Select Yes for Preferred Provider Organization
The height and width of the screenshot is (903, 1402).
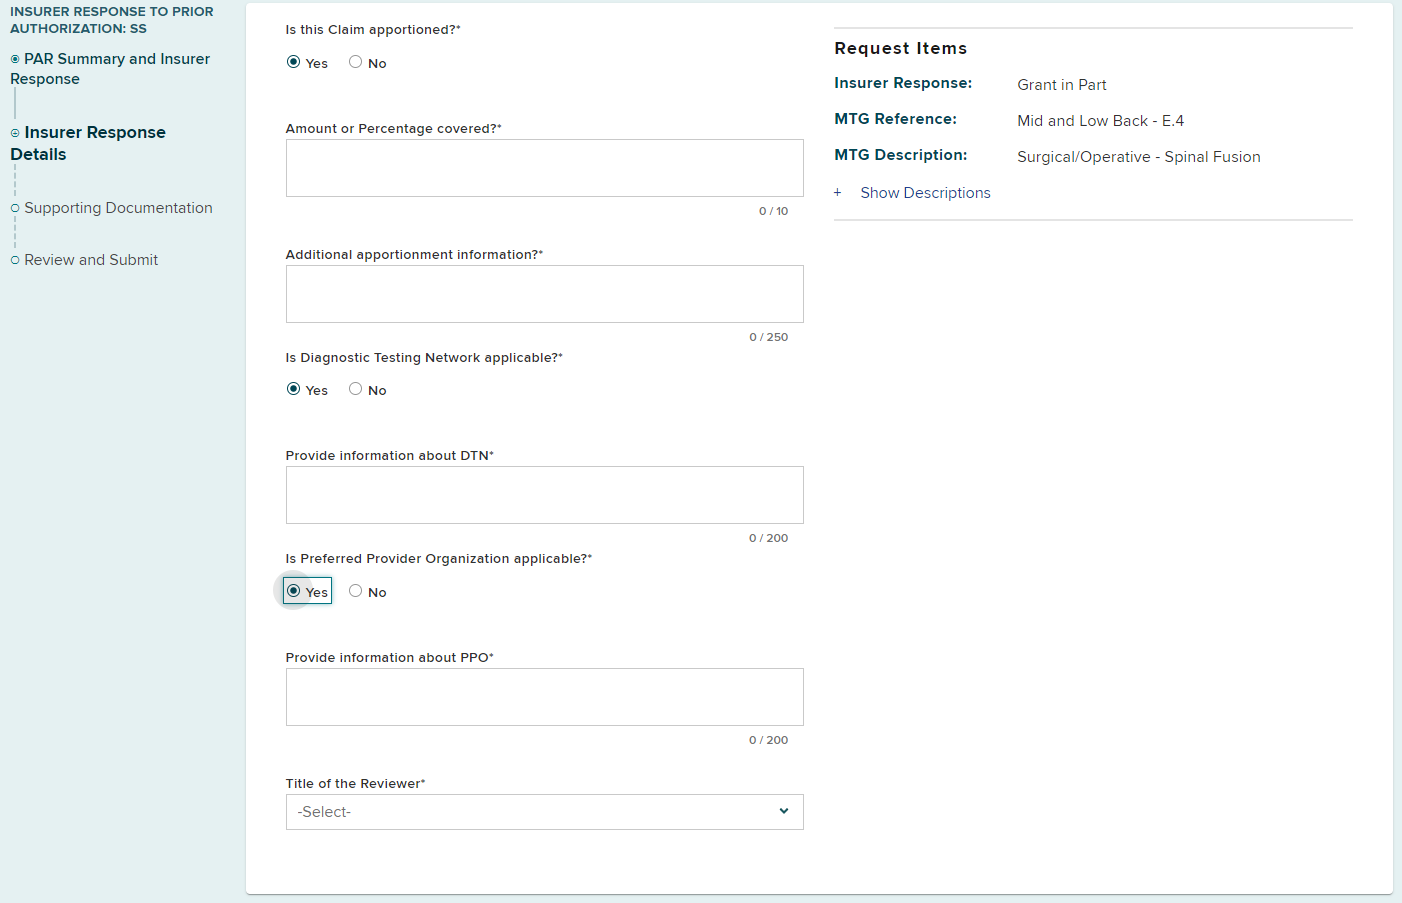294,591
